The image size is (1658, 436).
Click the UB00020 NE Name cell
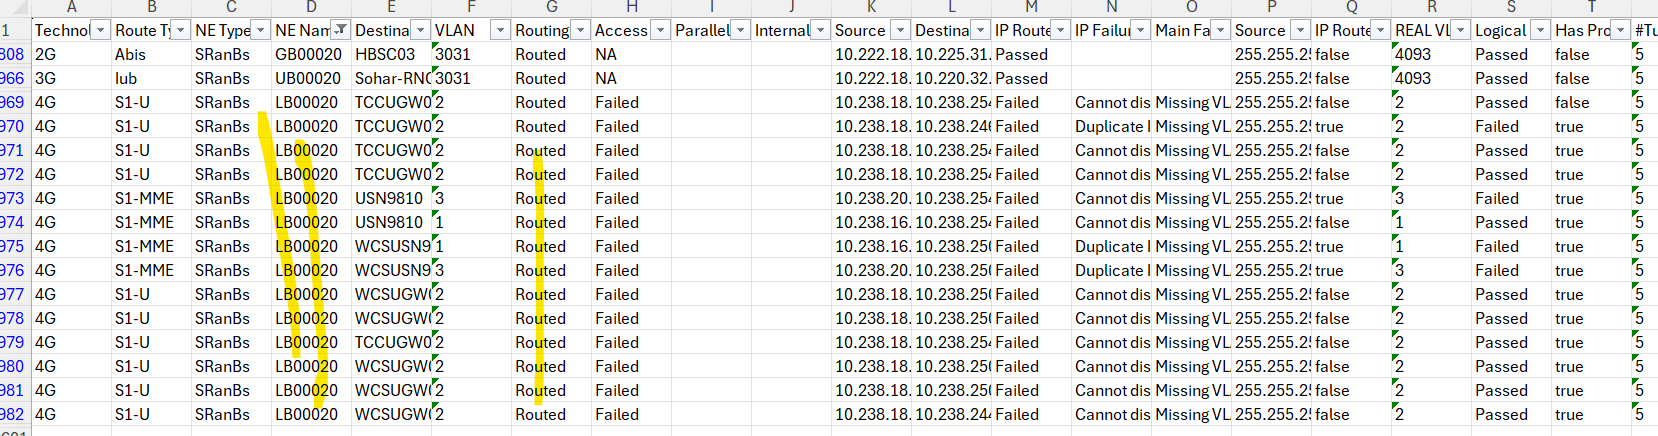click(308, 78)
